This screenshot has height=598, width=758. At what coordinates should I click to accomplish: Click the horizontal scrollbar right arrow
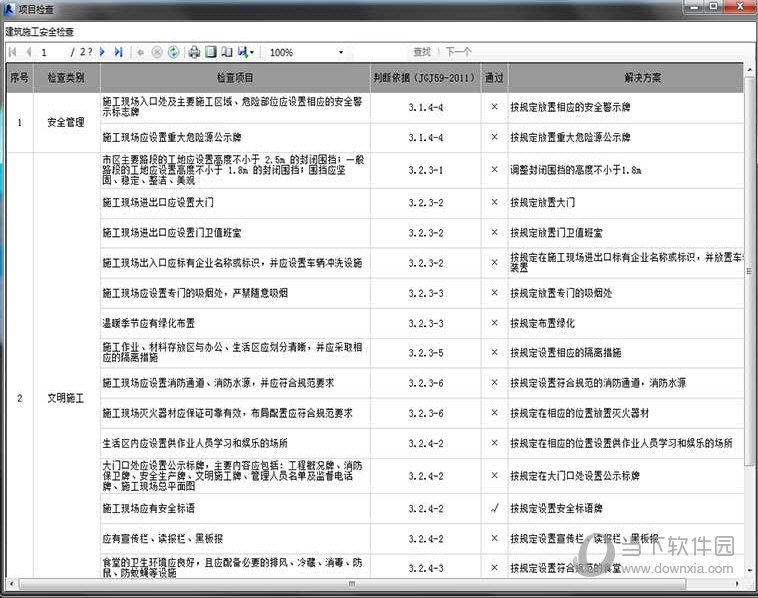click(738, 584)
